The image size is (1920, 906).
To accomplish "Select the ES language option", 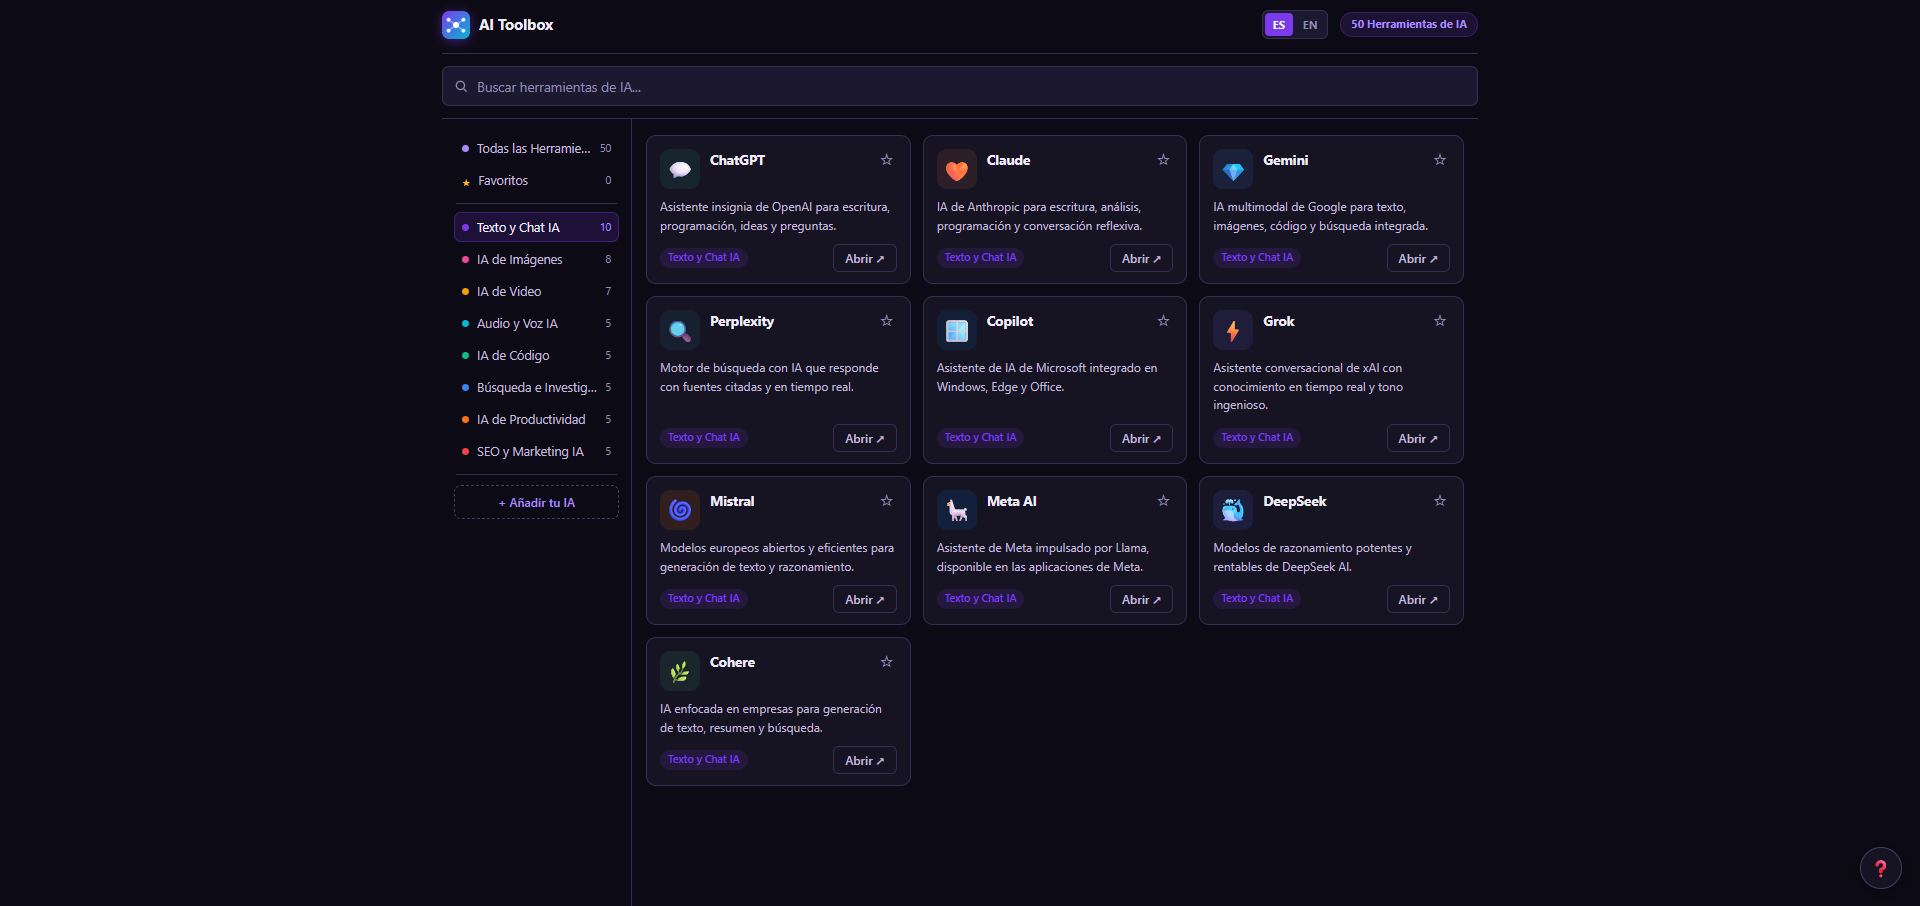I will pos(1279,25).
